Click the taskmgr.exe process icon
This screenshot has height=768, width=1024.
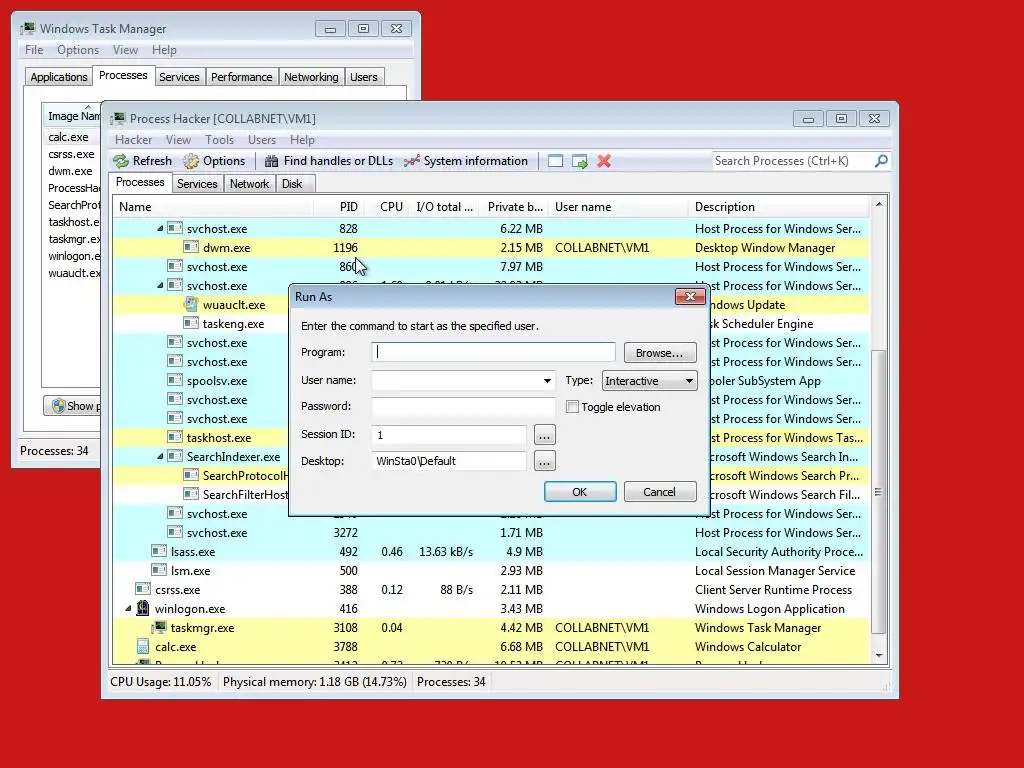159,628
